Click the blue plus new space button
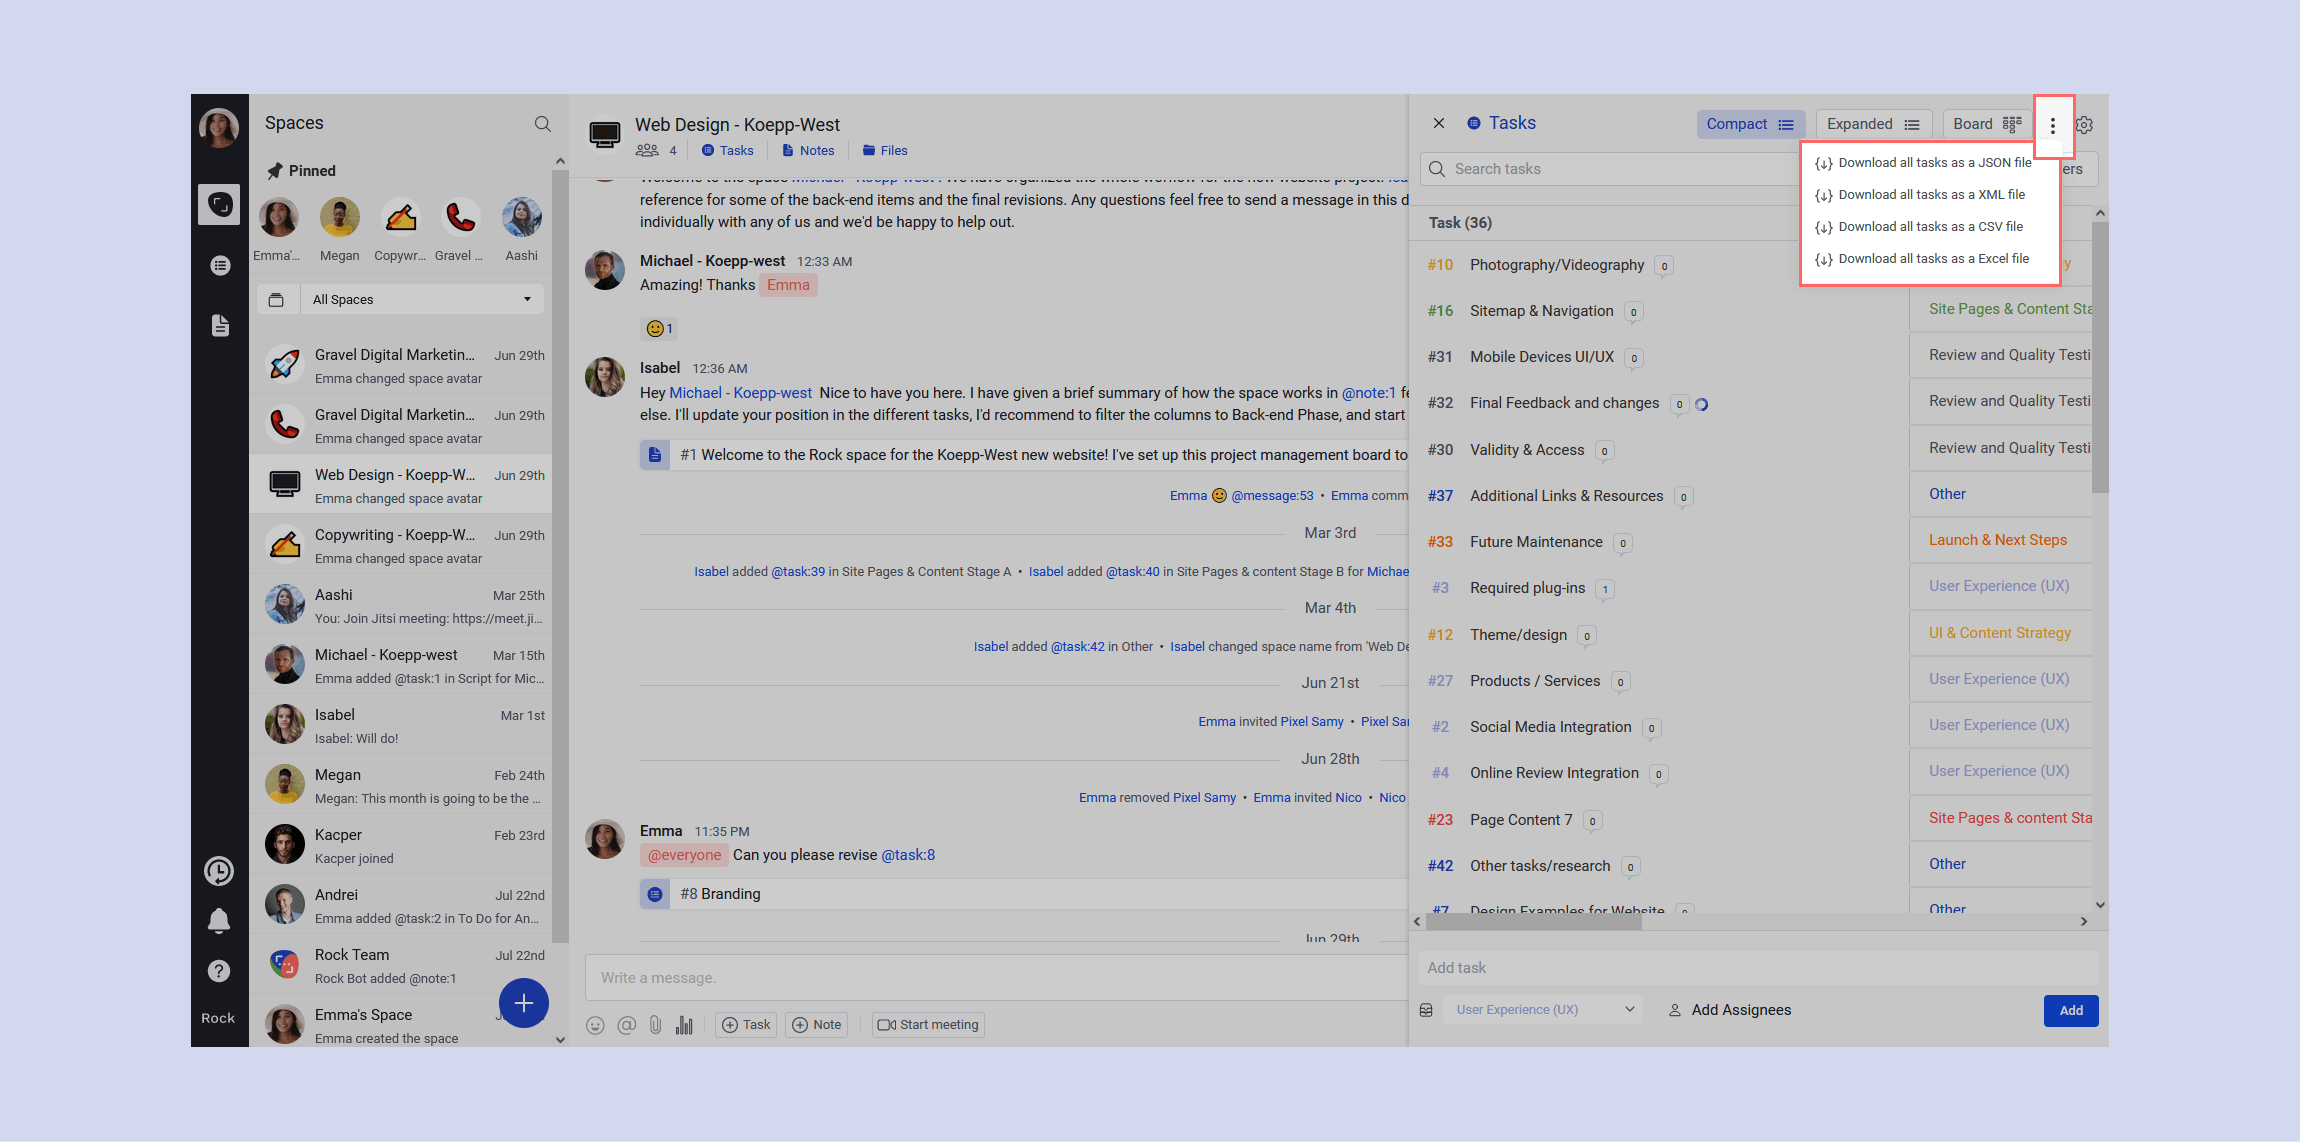Image resolution: width=2300 pixels, height=1142 pixels. click(x=524, y=1003)
